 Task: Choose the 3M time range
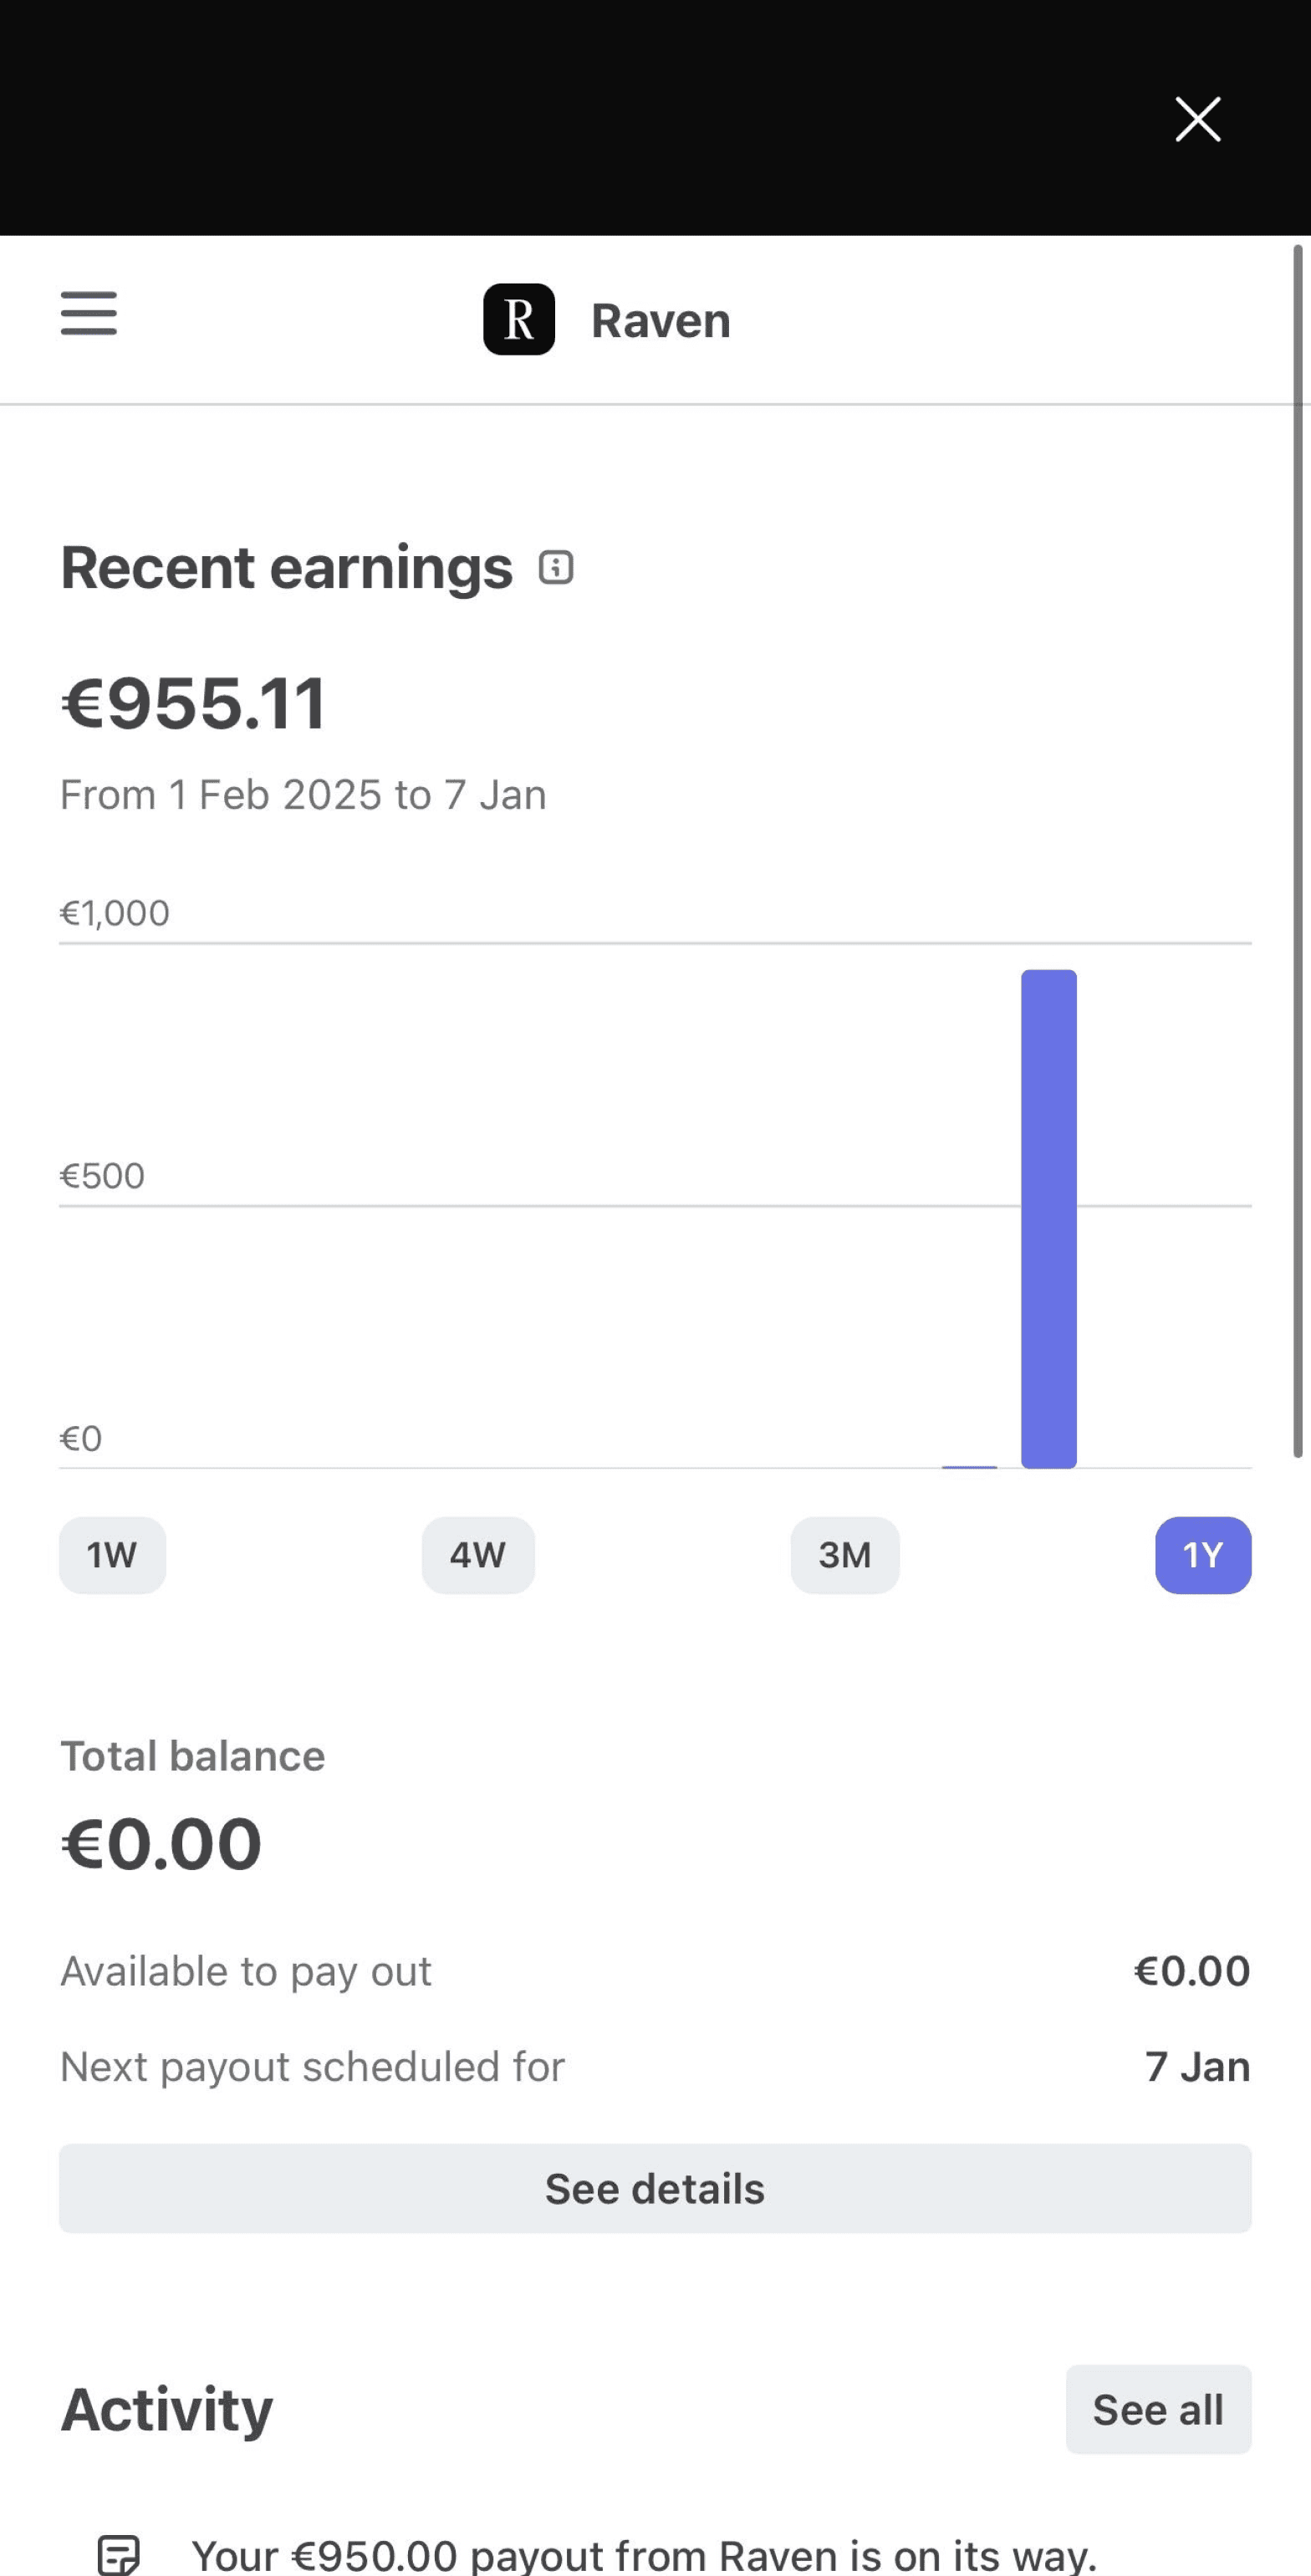coord(845,1555)
